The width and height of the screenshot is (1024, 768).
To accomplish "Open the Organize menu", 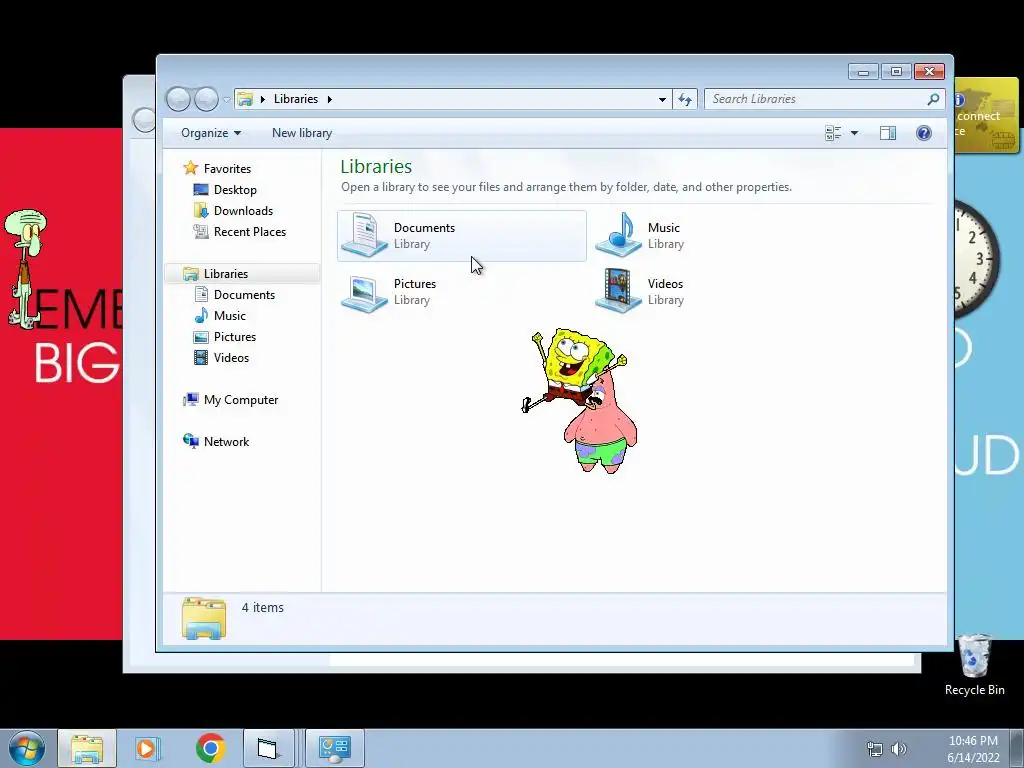I will tap(211, 133).
